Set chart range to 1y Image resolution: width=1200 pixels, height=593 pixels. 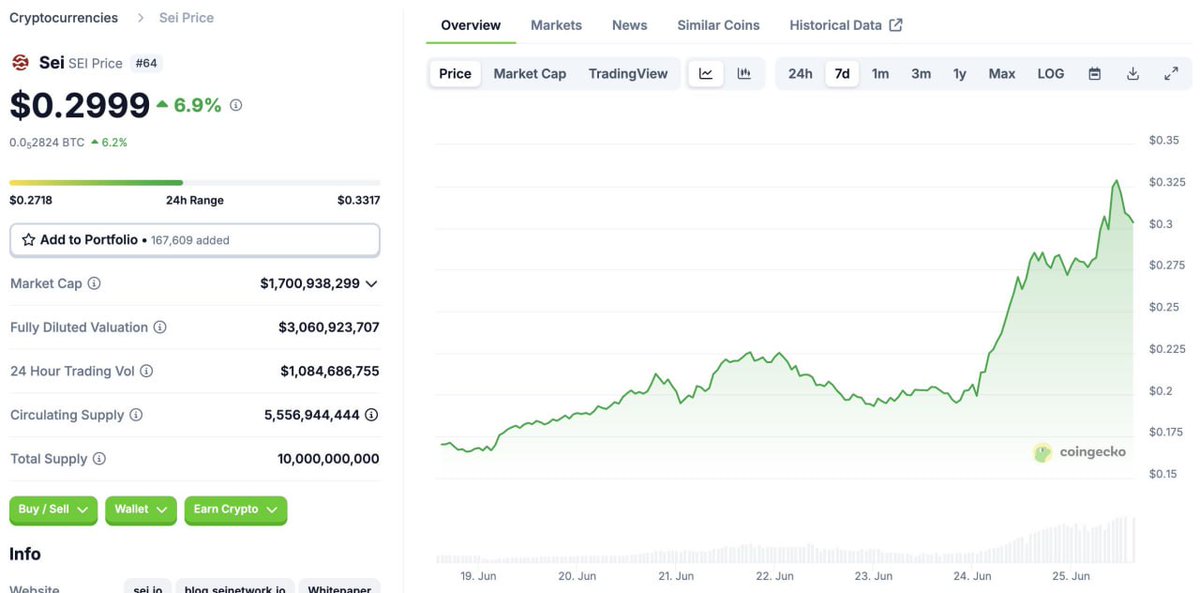coord(960,74)
